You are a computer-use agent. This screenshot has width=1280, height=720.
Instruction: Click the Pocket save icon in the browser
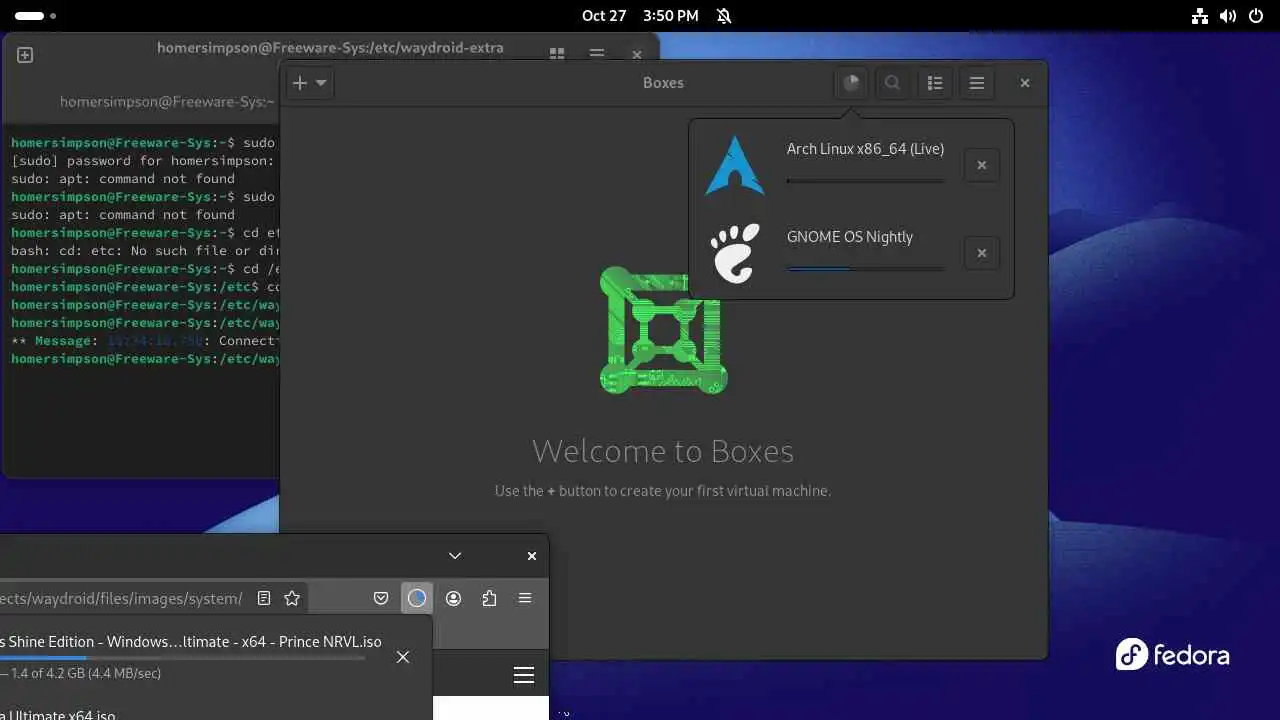pyautogui.click(x=381, y=598)
